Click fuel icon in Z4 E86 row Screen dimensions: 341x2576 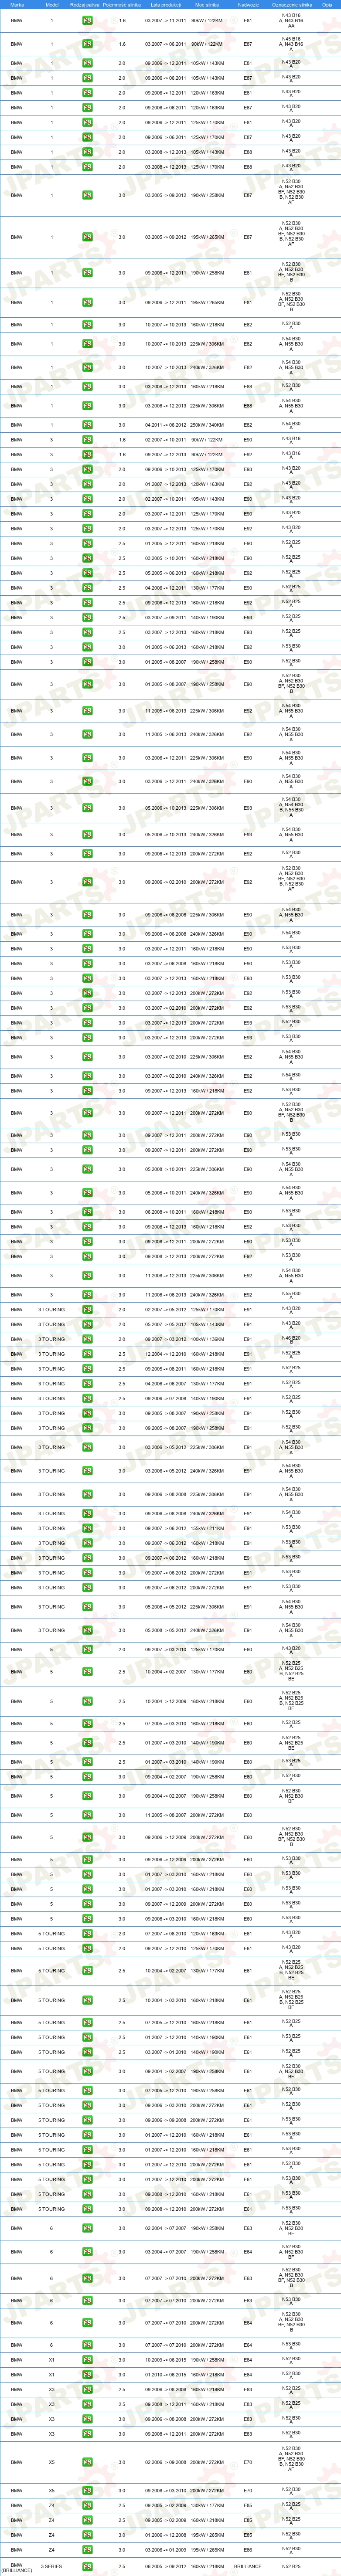point(88,2550)
